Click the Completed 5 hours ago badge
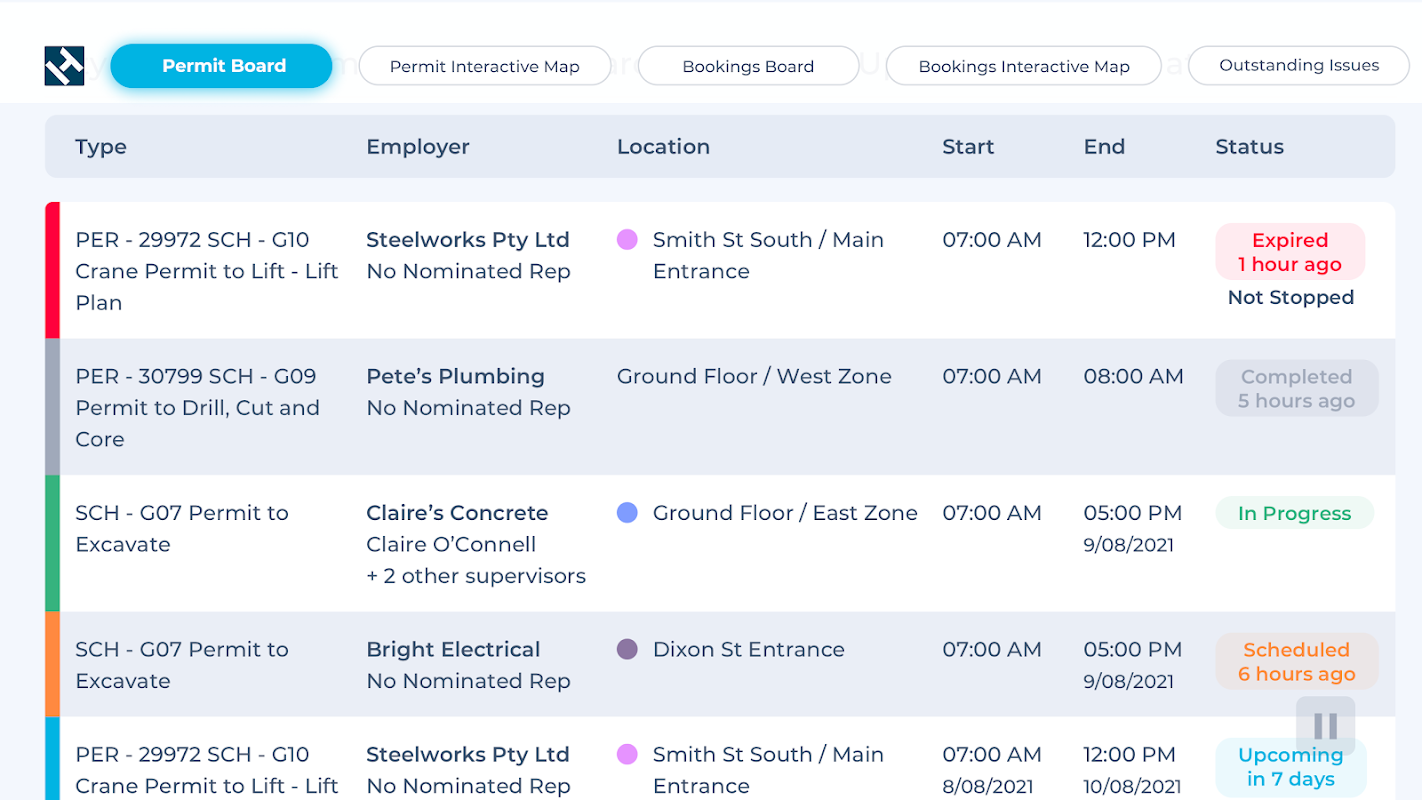The width and height of the screenshot is (1422, 800). (x=1296, y=389)
